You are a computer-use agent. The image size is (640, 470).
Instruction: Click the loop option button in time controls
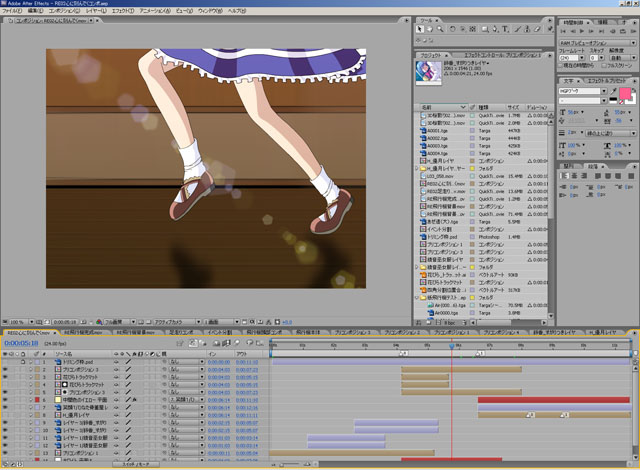[x=623, y=31]
